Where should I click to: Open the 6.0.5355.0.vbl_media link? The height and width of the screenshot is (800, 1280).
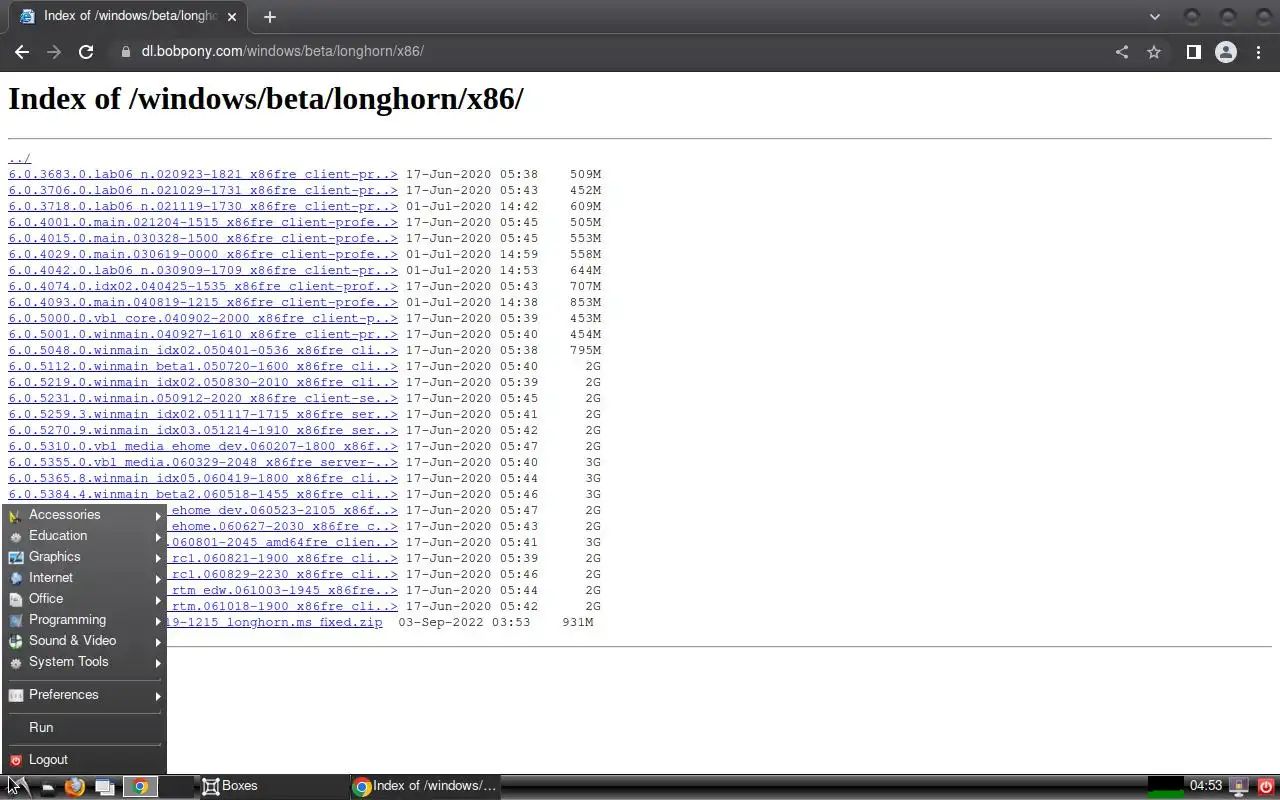coord(203,462)
